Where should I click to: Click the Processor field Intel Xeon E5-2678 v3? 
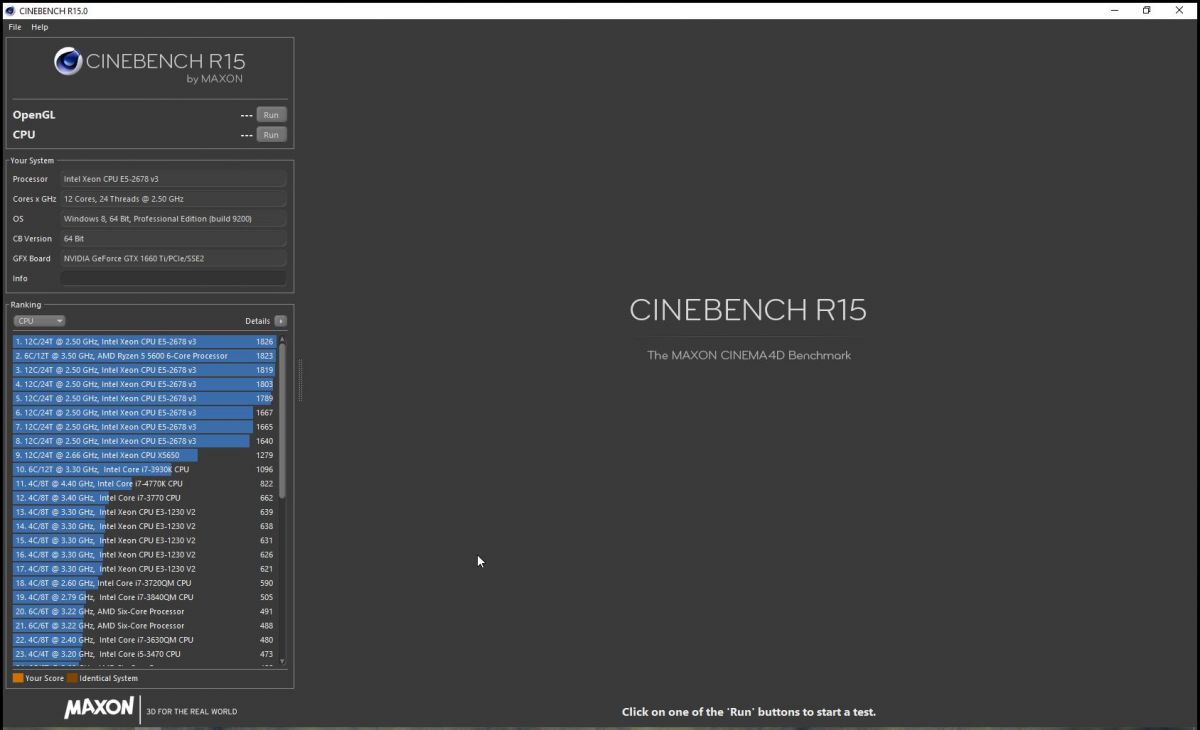(173, 179)
